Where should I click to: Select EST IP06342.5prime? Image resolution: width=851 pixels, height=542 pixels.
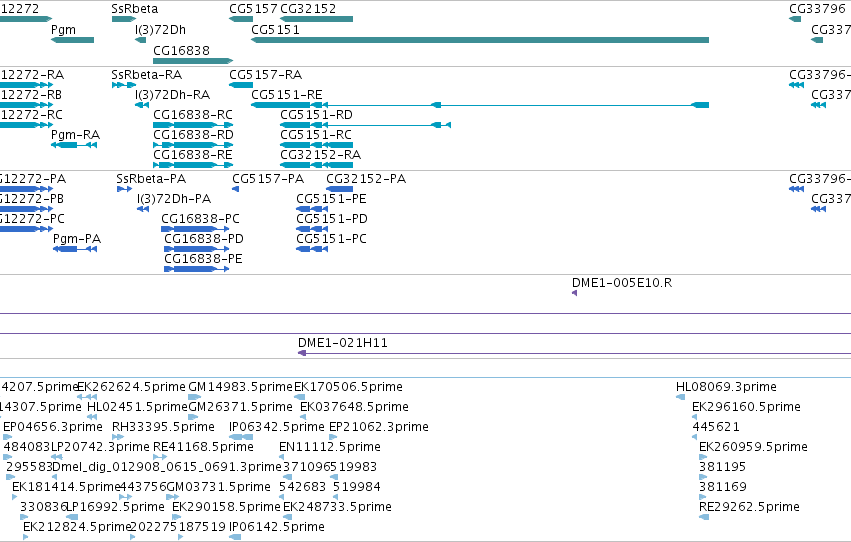(277, 427)
